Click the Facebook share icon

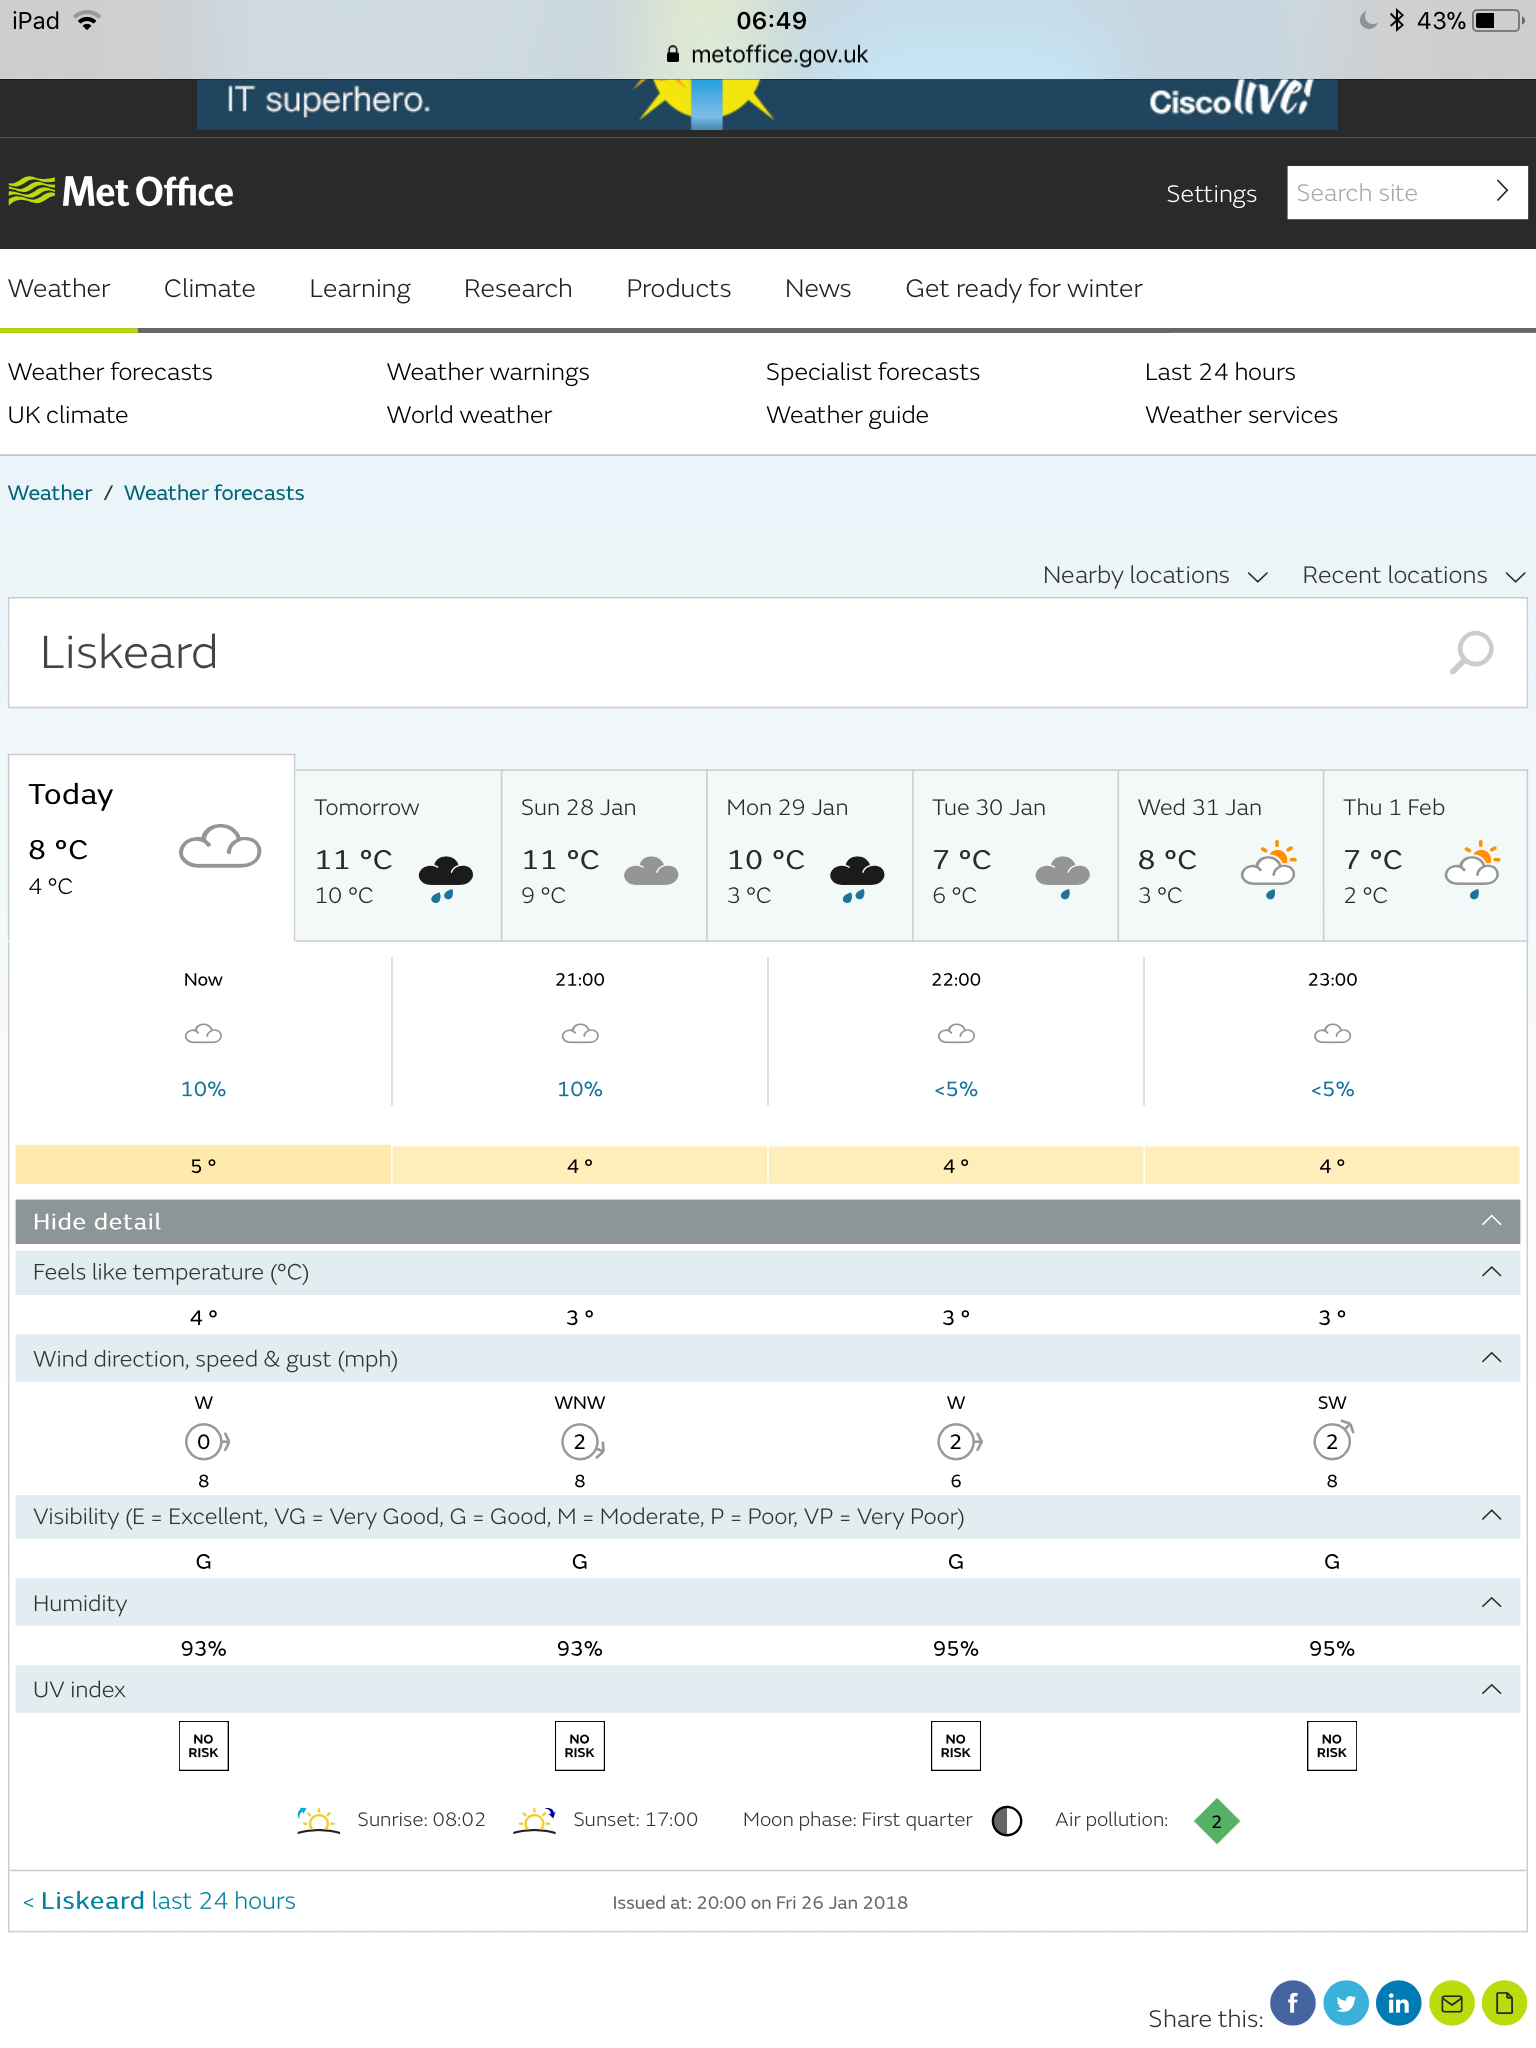point(1292,2003)
